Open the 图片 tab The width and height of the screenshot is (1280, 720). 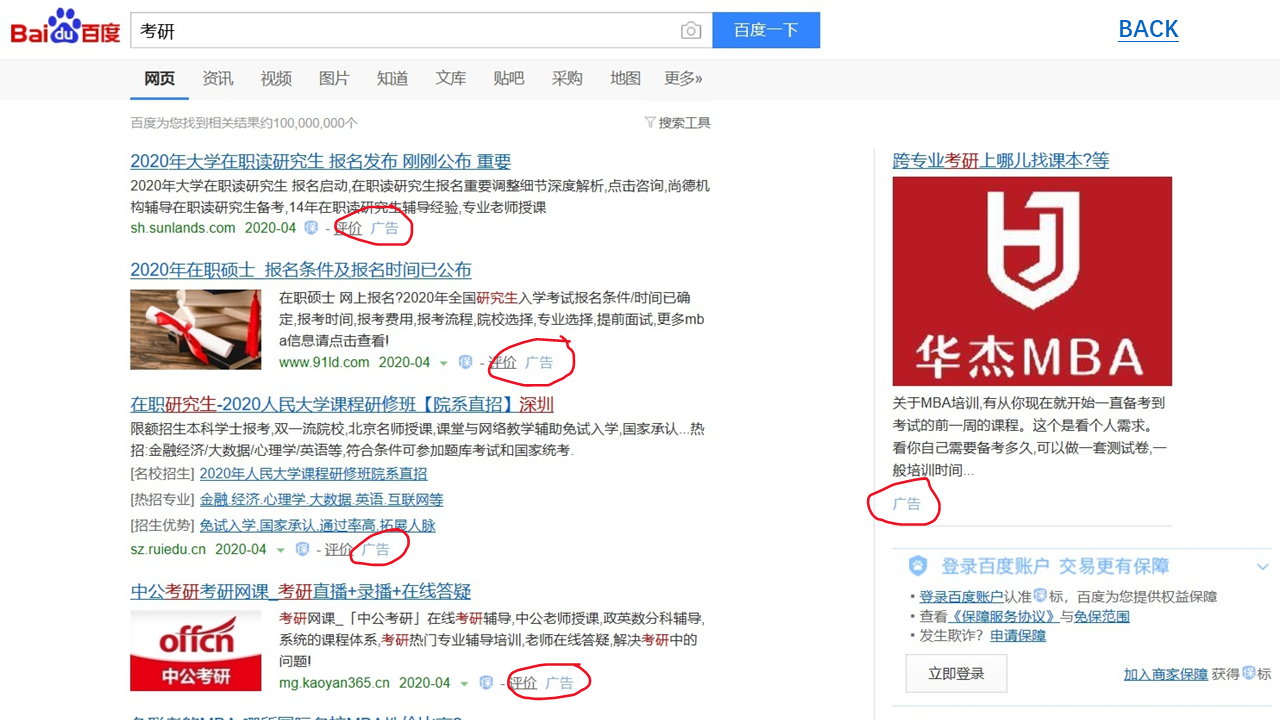(334, 78)
